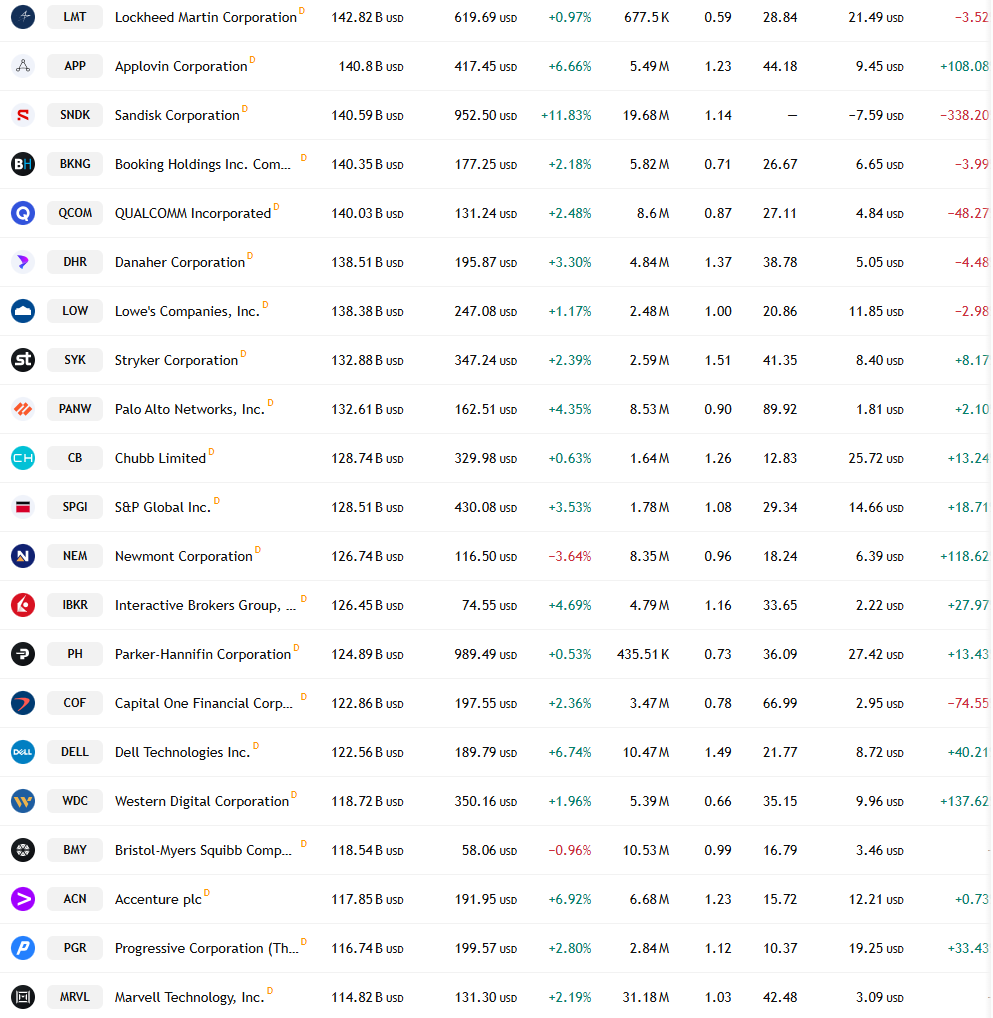Open the Parker-Hannifin Corporation link
The image size is (993, 1018).
(203, 654)
